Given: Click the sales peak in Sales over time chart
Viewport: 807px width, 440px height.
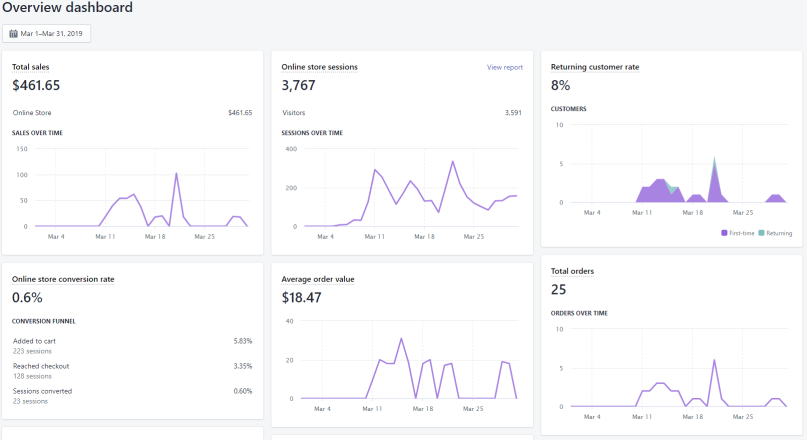Looking at the screenshot, I should (177, 173).
